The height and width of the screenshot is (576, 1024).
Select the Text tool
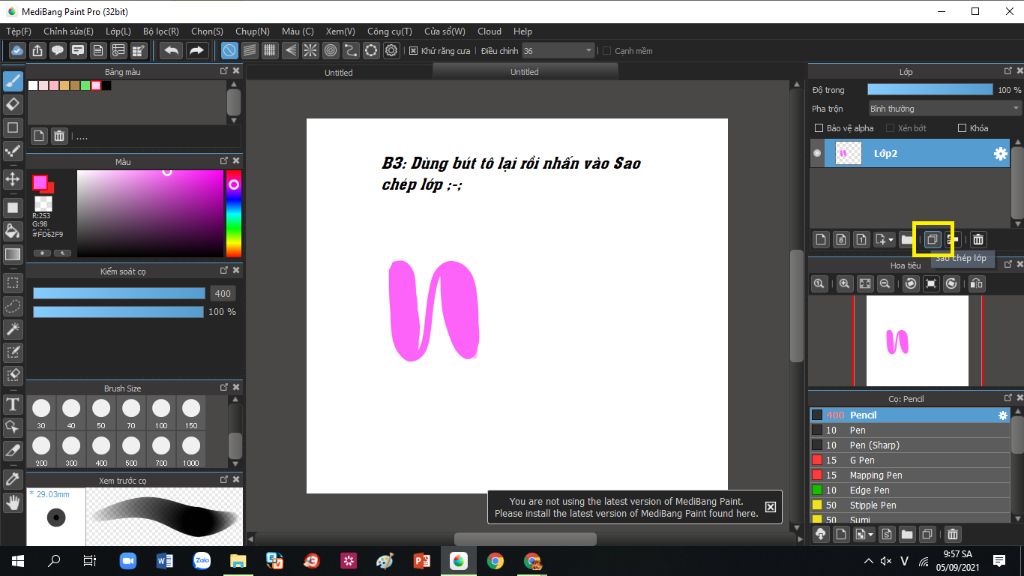point(12,404)
